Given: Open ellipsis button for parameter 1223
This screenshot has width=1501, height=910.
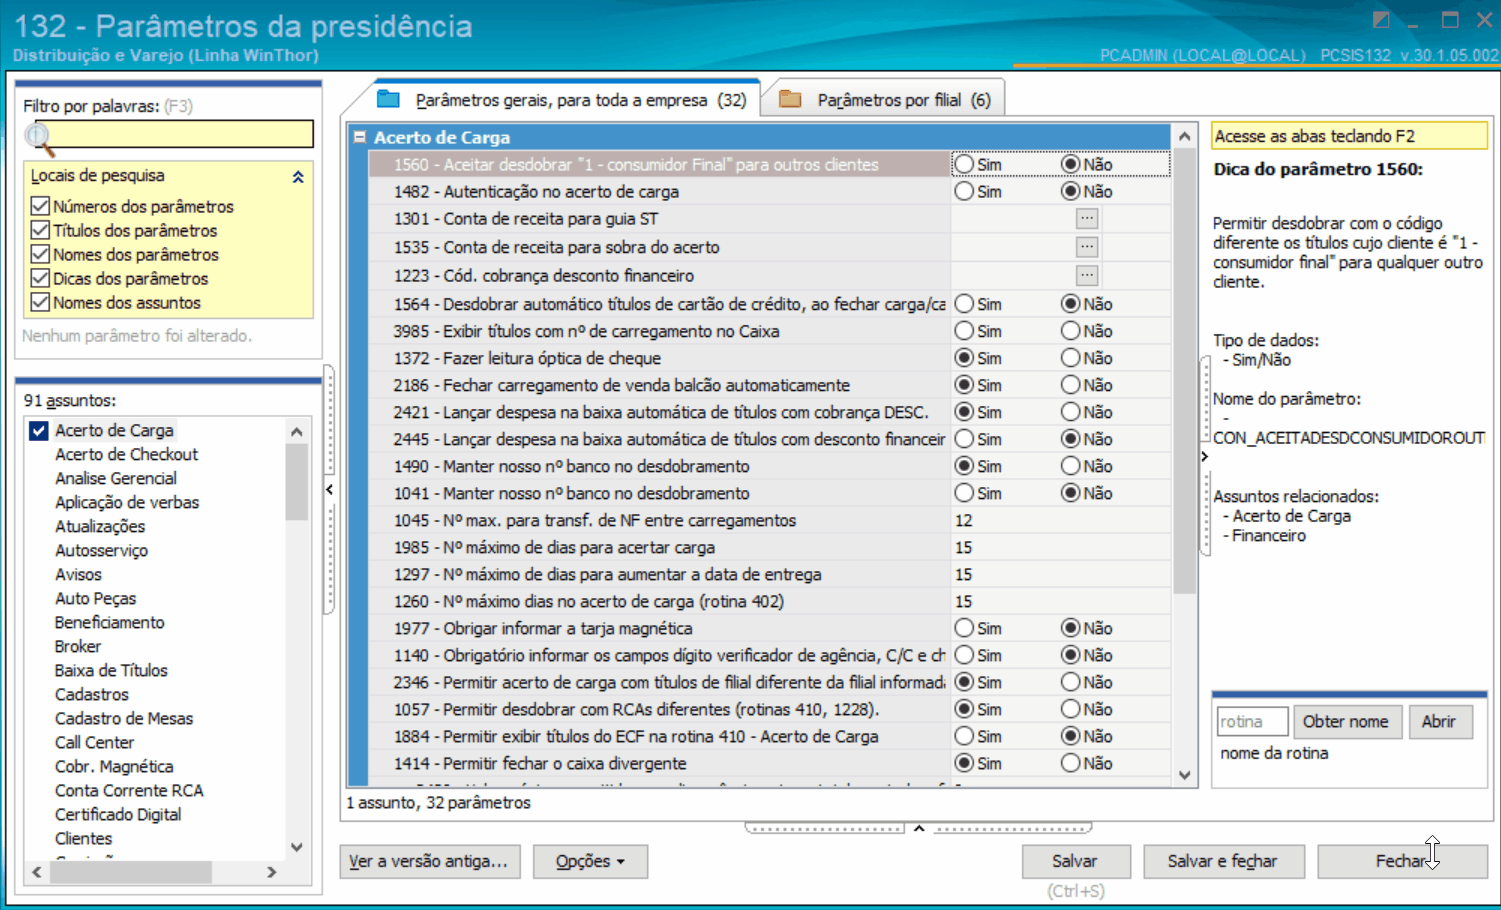Looking at the screenshot, I should [1087, 275].
